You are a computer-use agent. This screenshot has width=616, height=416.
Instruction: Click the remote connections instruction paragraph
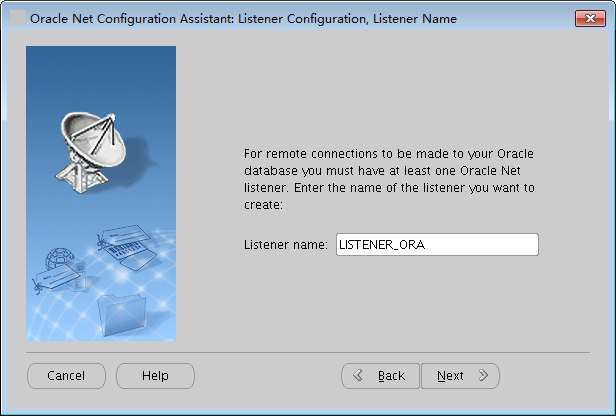coord(390,179)
